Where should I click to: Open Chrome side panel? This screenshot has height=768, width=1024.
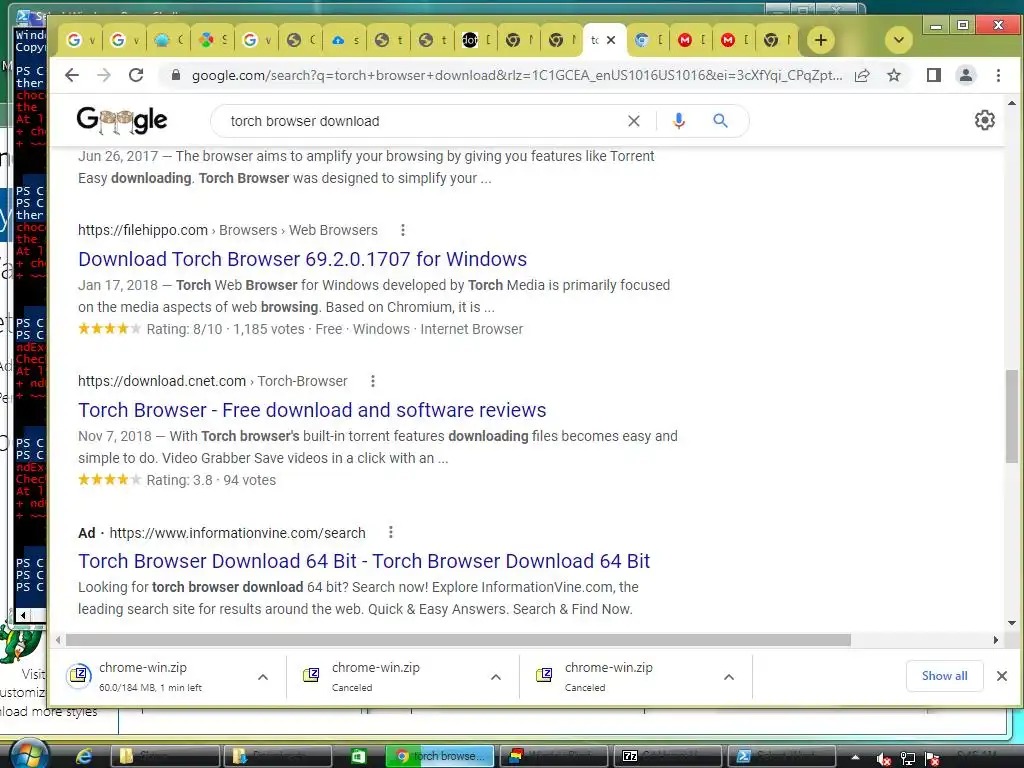coord(934,75)
